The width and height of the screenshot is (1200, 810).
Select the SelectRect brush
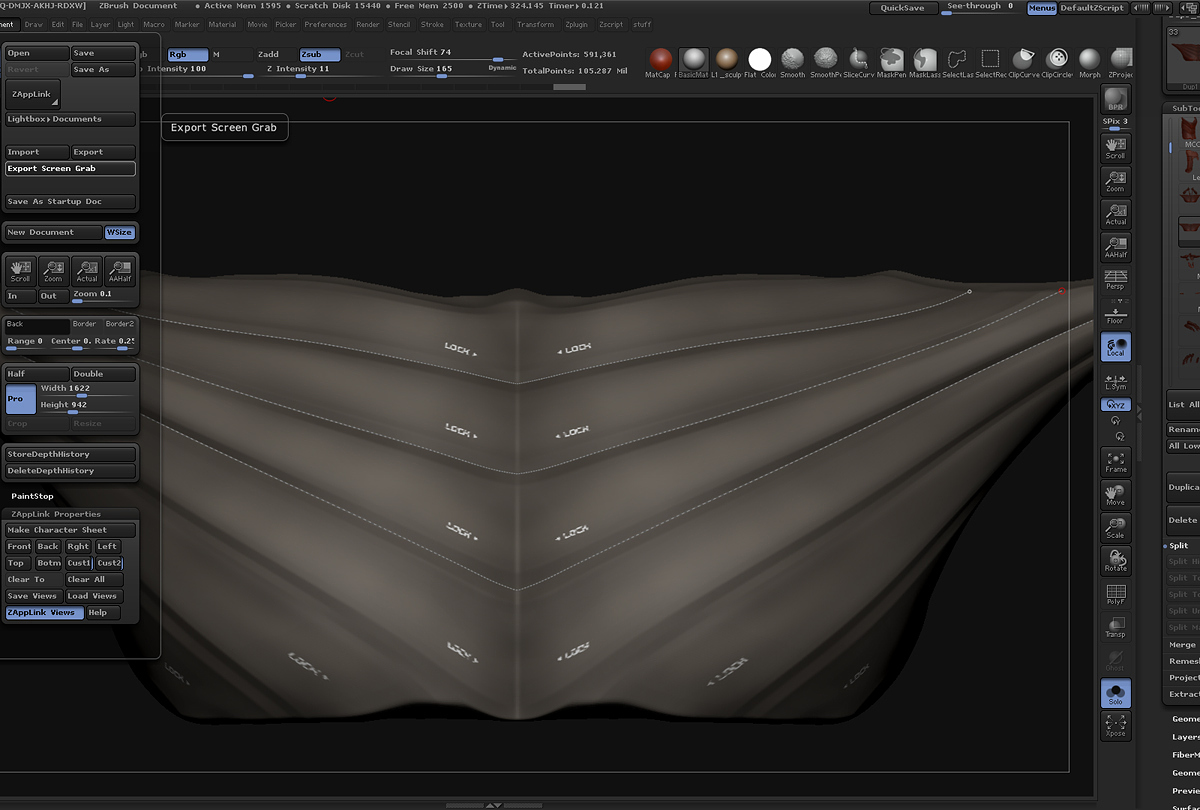pyautogui.click(x=990, y=60)
